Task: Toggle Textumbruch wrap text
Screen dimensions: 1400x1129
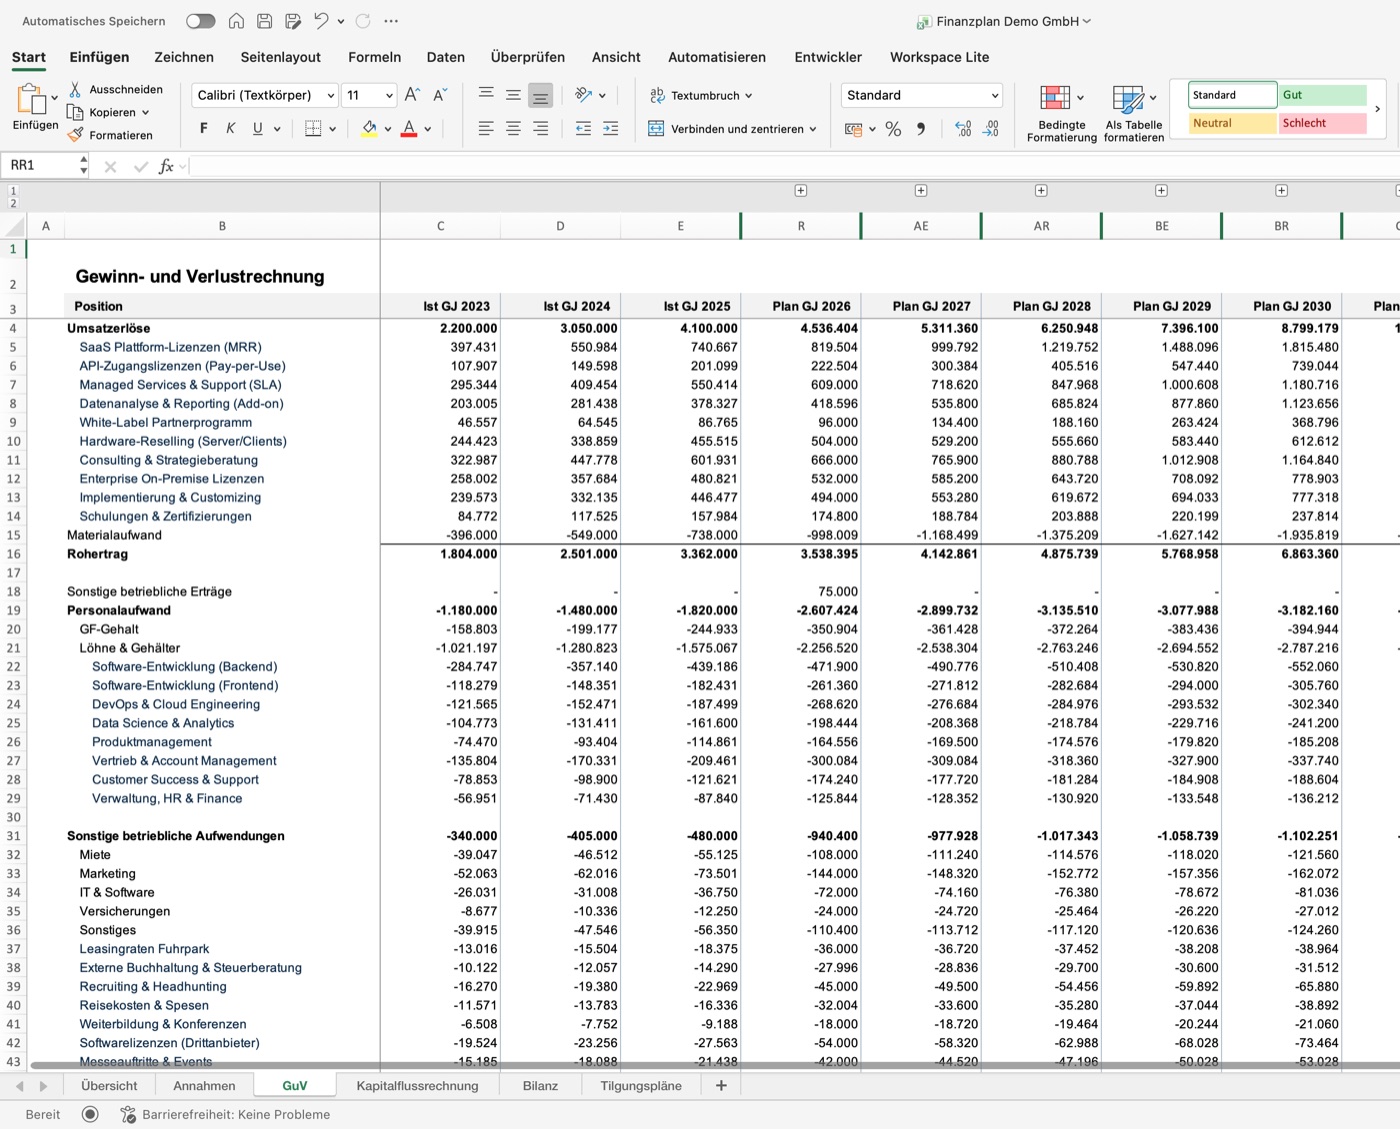Action: (701, 95)
